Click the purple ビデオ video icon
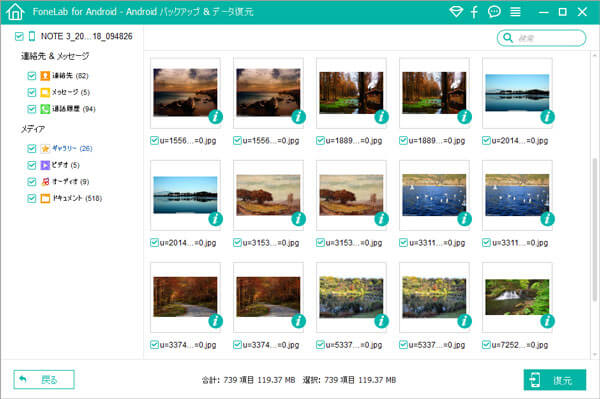Viewport: 600px width, 399px height. point(45,165)
